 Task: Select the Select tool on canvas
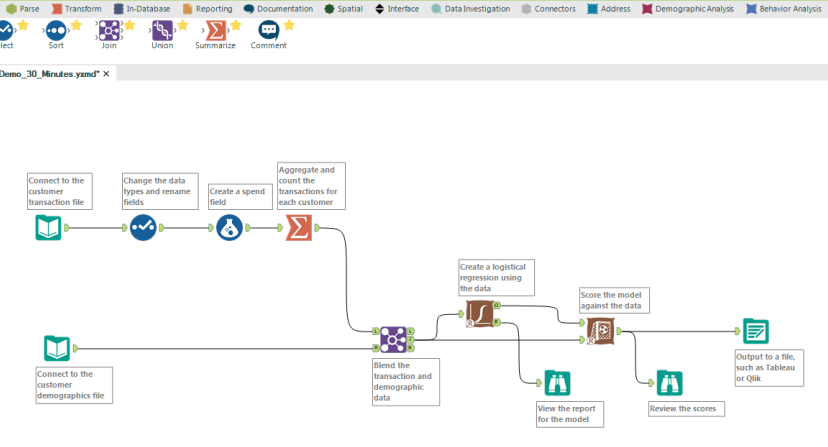(143, 228)
